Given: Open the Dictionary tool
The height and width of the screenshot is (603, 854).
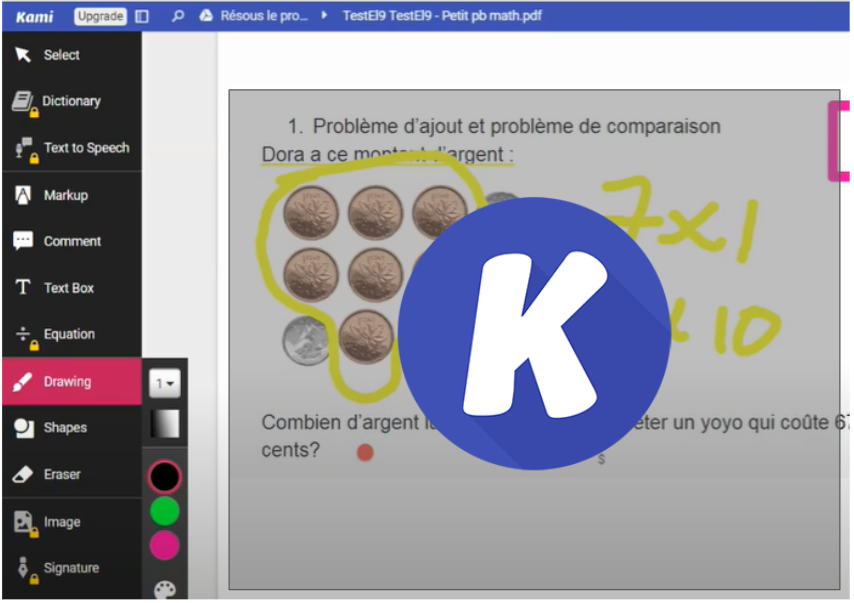Looking at the screenshot, I should pos(72,101).
